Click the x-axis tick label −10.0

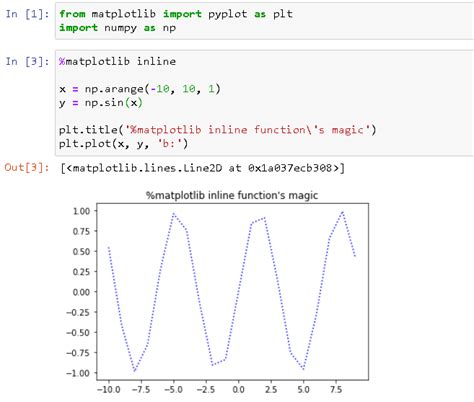109,389
